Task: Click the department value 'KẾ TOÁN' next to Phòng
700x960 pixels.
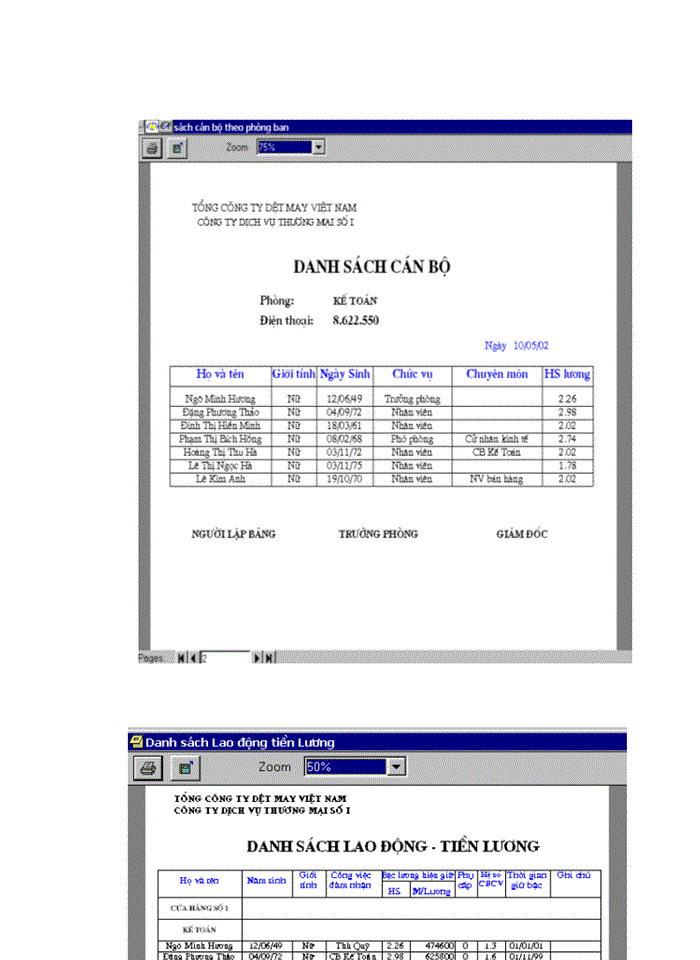Action: 355,301
